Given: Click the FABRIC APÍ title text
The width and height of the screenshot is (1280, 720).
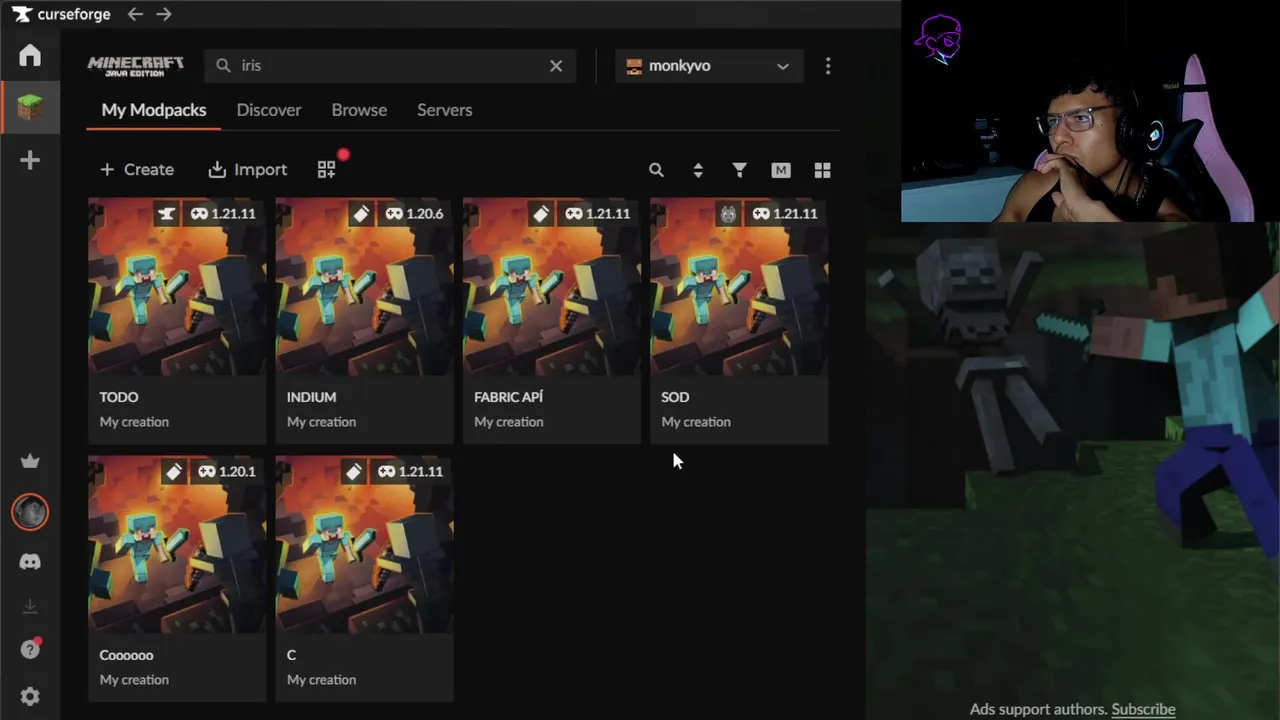Looking at the screenshot, I should point(508,397).
